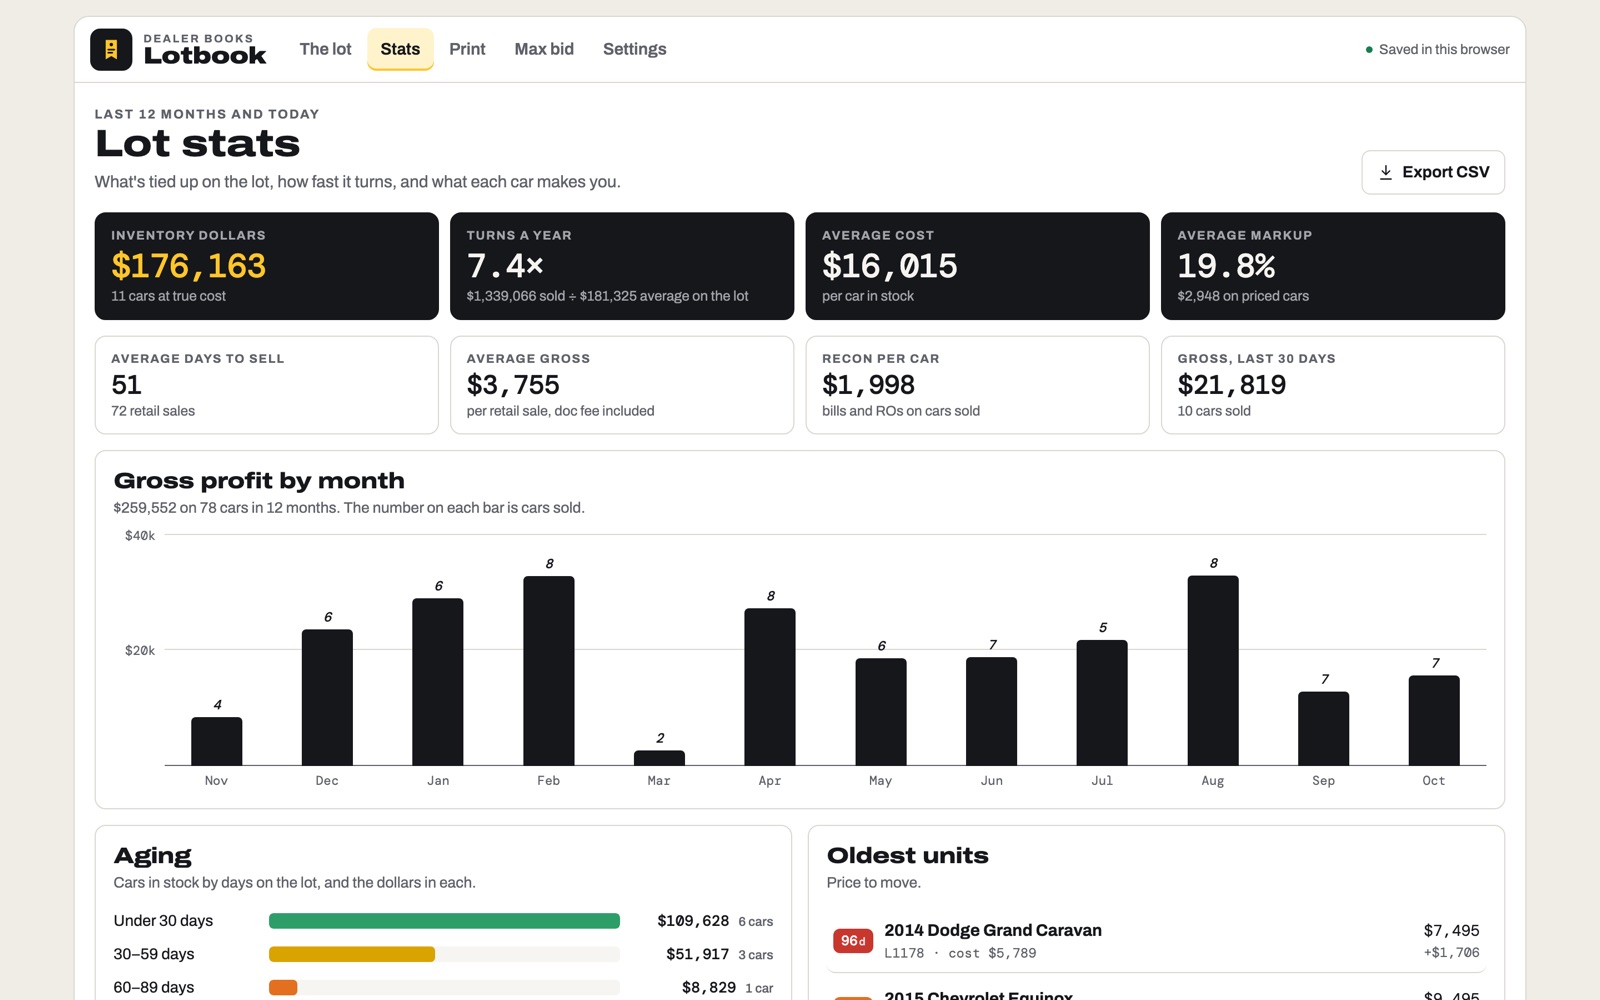This screenshot has width=1600, height=1000.
Task: Click the $7,495 price on Grand Caravan
Action: [x=1451, y=930]
